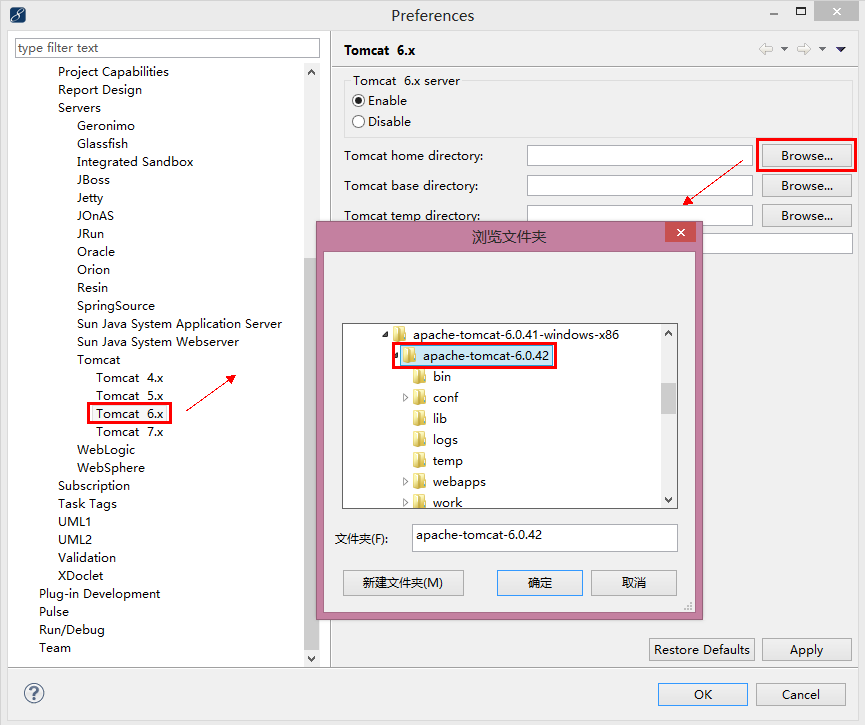Collapse the apache-tomcat-6.0.41-windows-x86 folder node

coord(385,334)
